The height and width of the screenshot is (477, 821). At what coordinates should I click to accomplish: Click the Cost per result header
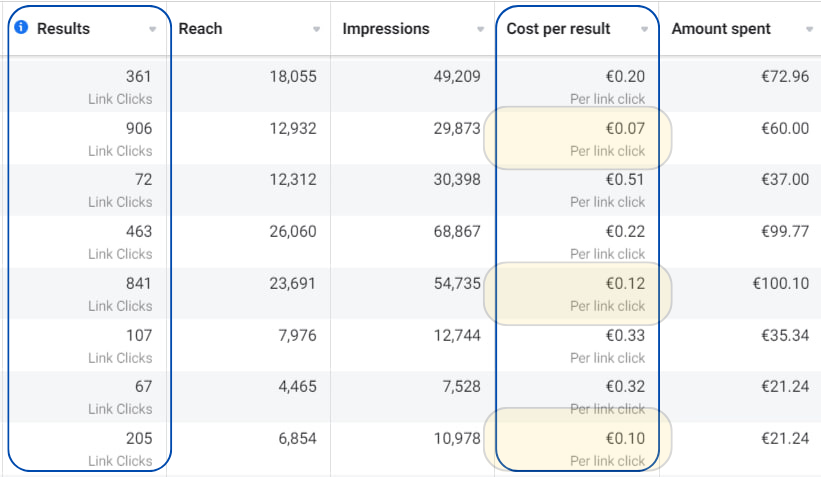click(x=558, y=28)
